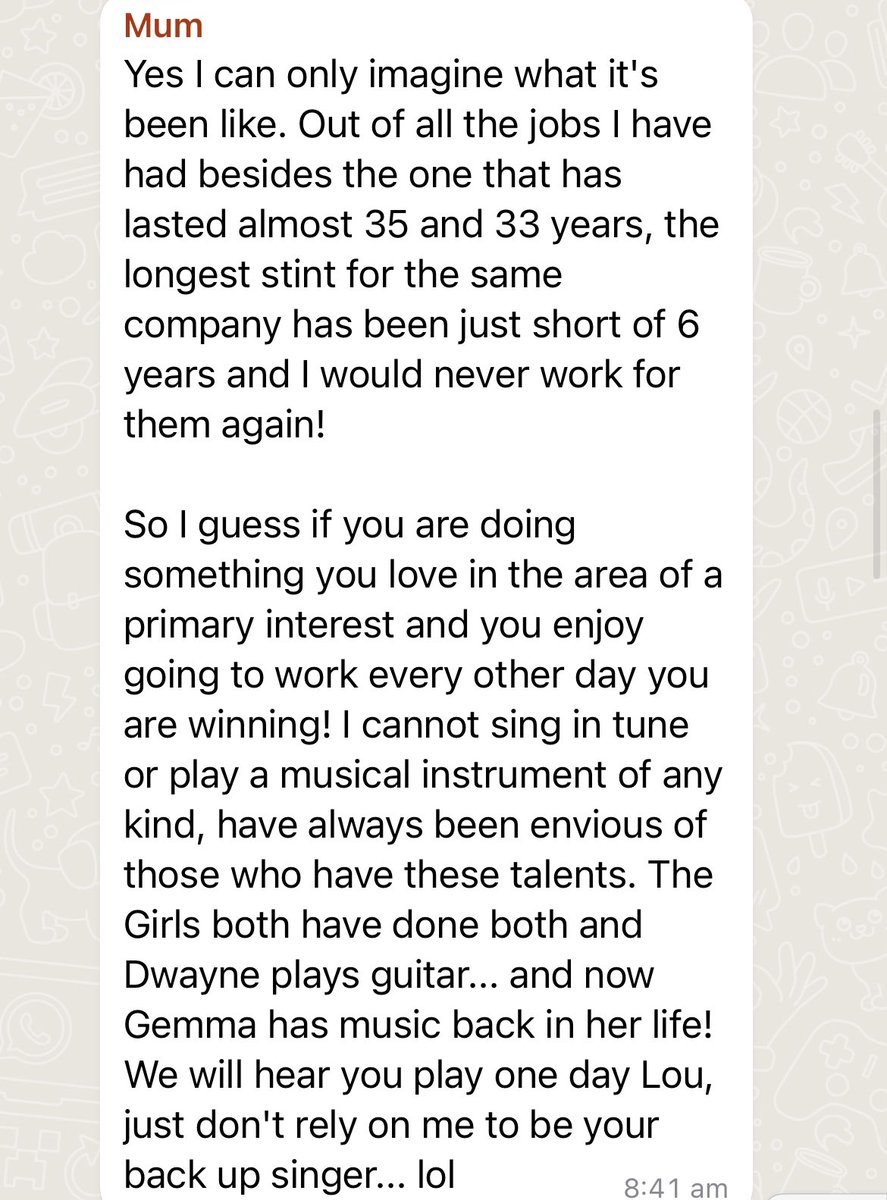Image resolution: width=887 pixels, height=1200 pixels.
Task: Tap the doodle wallpaper left of the bubble
Action: click(x=48, y=600)
